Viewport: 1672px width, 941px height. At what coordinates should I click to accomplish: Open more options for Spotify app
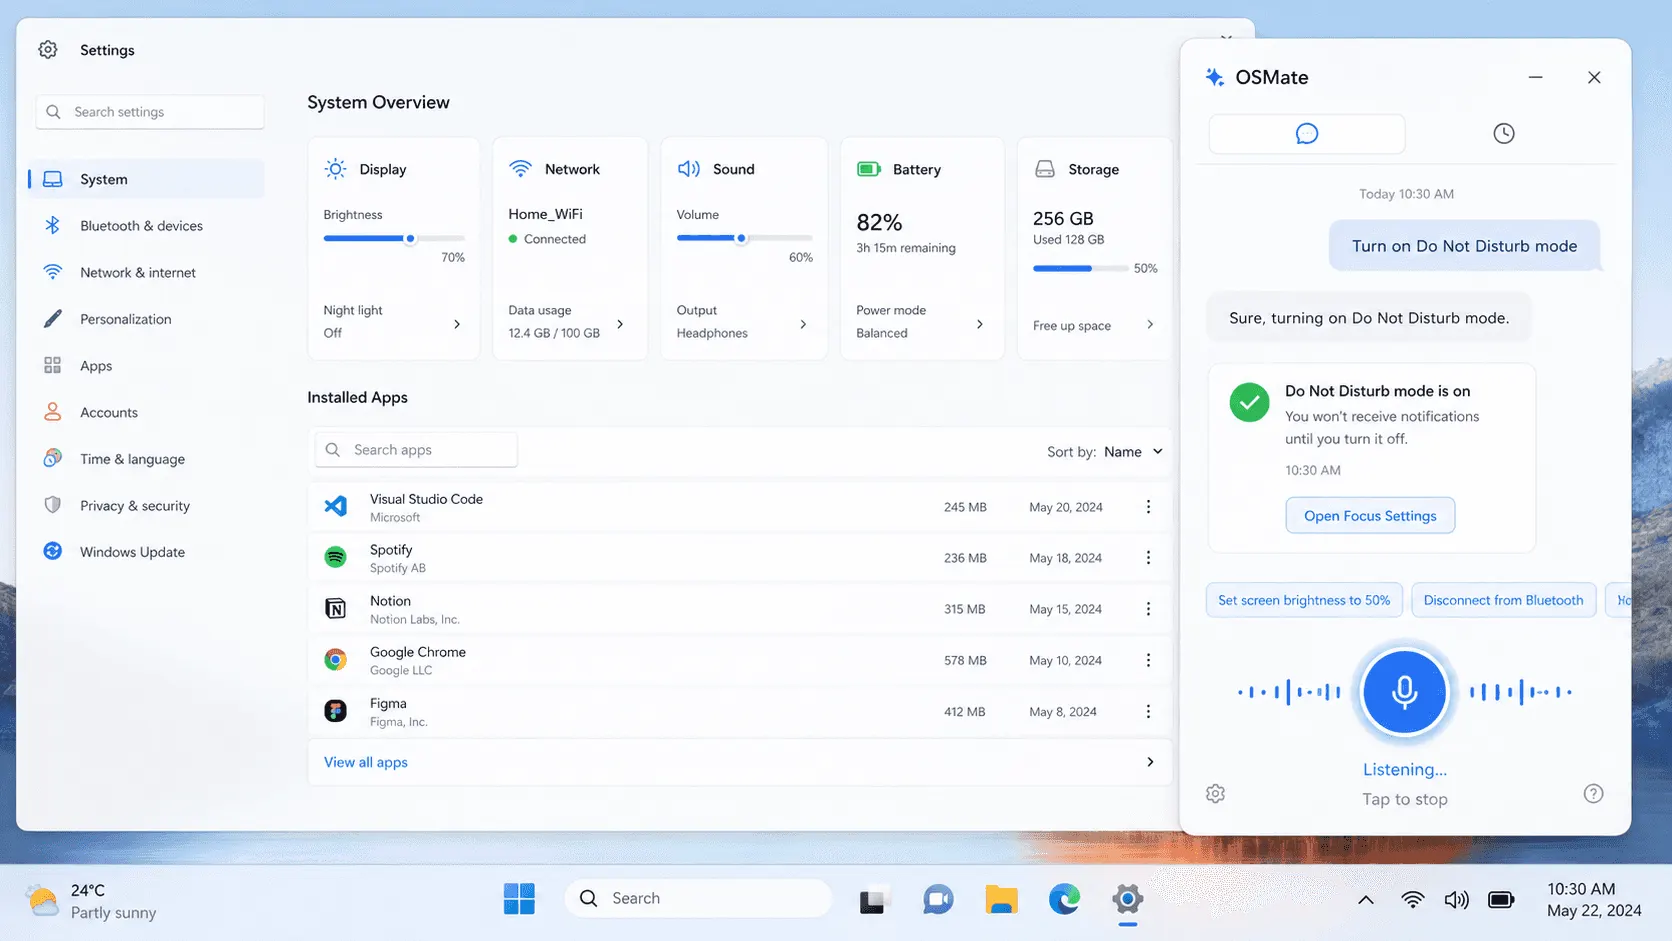point(1148,558)
